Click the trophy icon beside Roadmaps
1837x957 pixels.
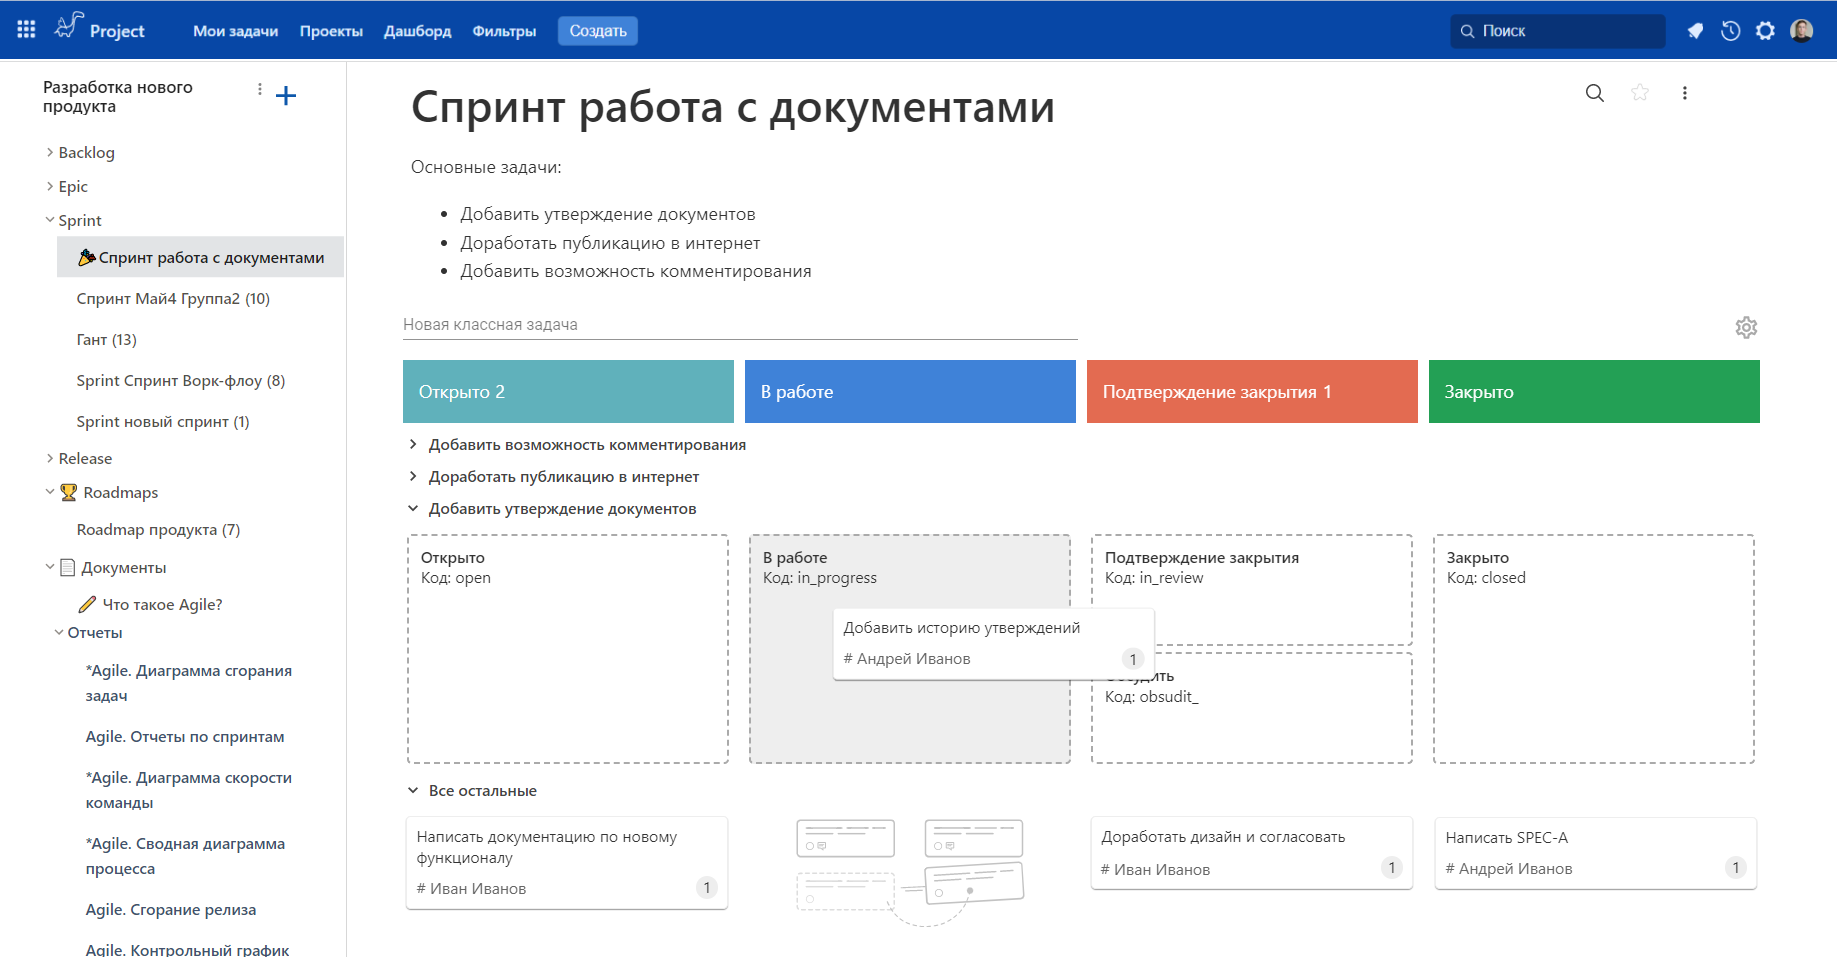pos(67,491)
